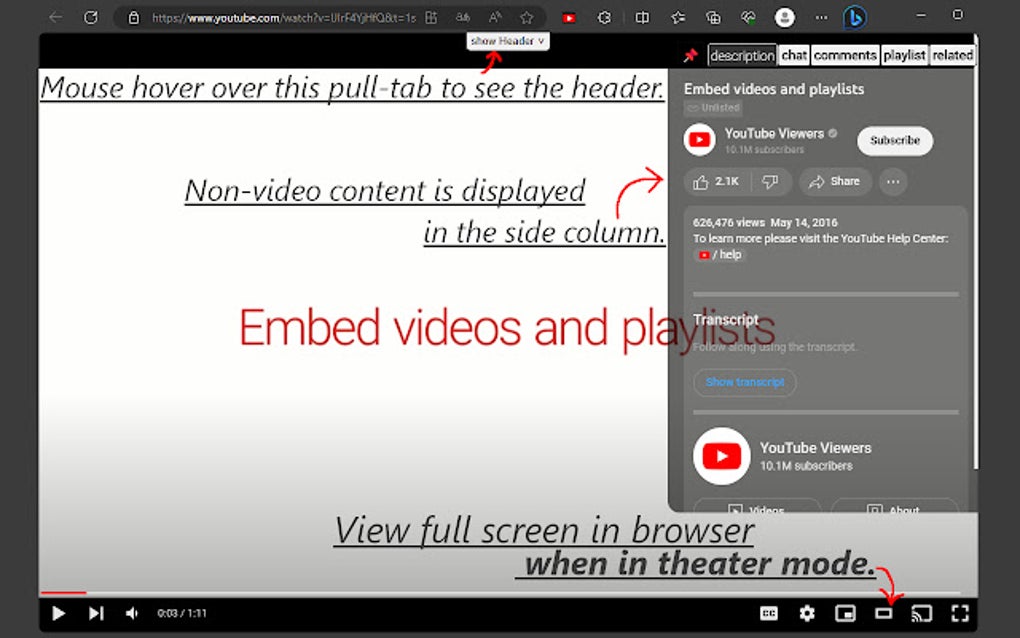Dislike the video with thumbs down
This screenshot has width=1020, height=638.
point(769,181)
